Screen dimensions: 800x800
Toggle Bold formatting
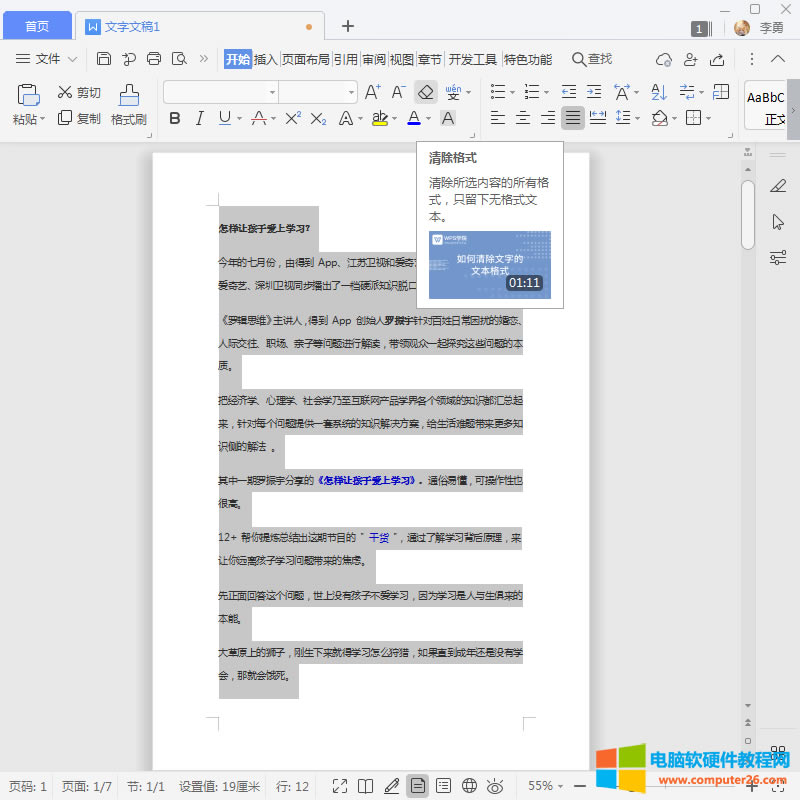pyautogui.click(x=175, y=118)
